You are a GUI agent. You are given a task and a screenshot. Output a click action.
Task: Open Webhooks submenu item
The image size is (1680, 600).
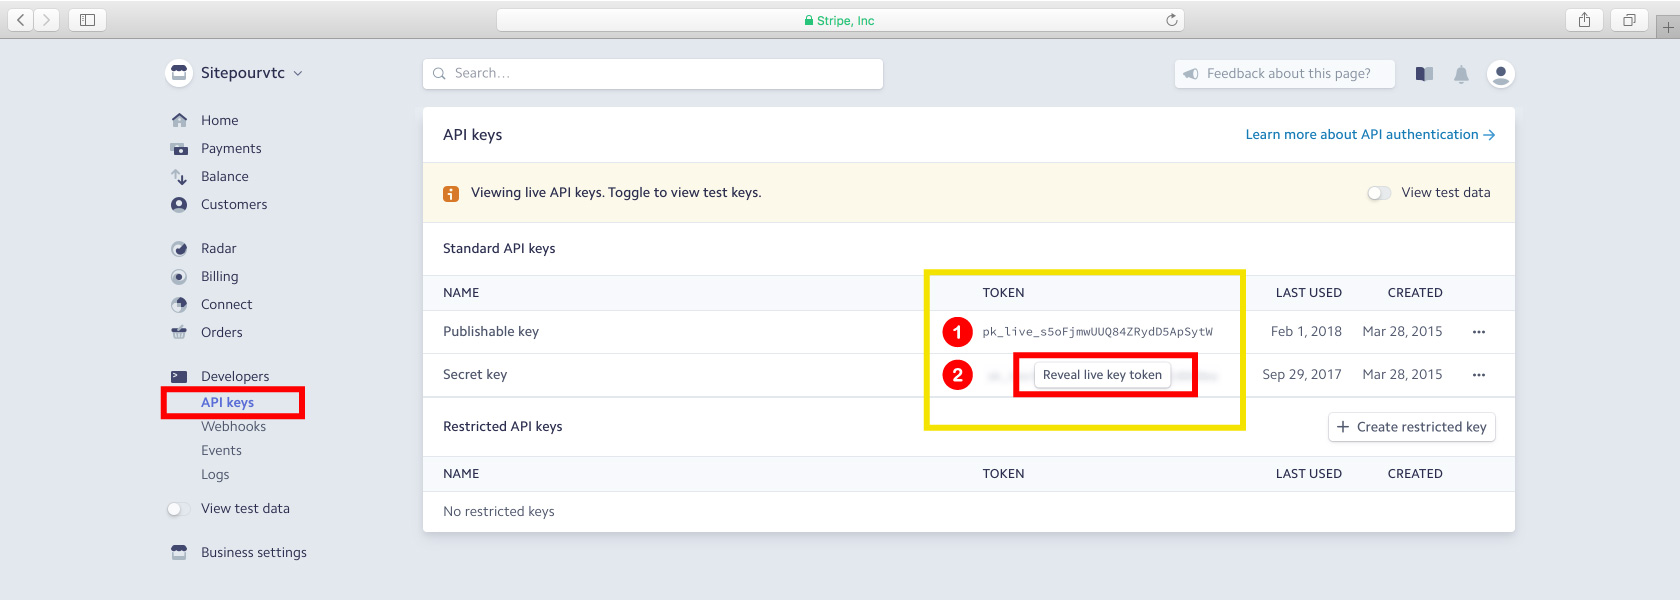pos(233,427)
